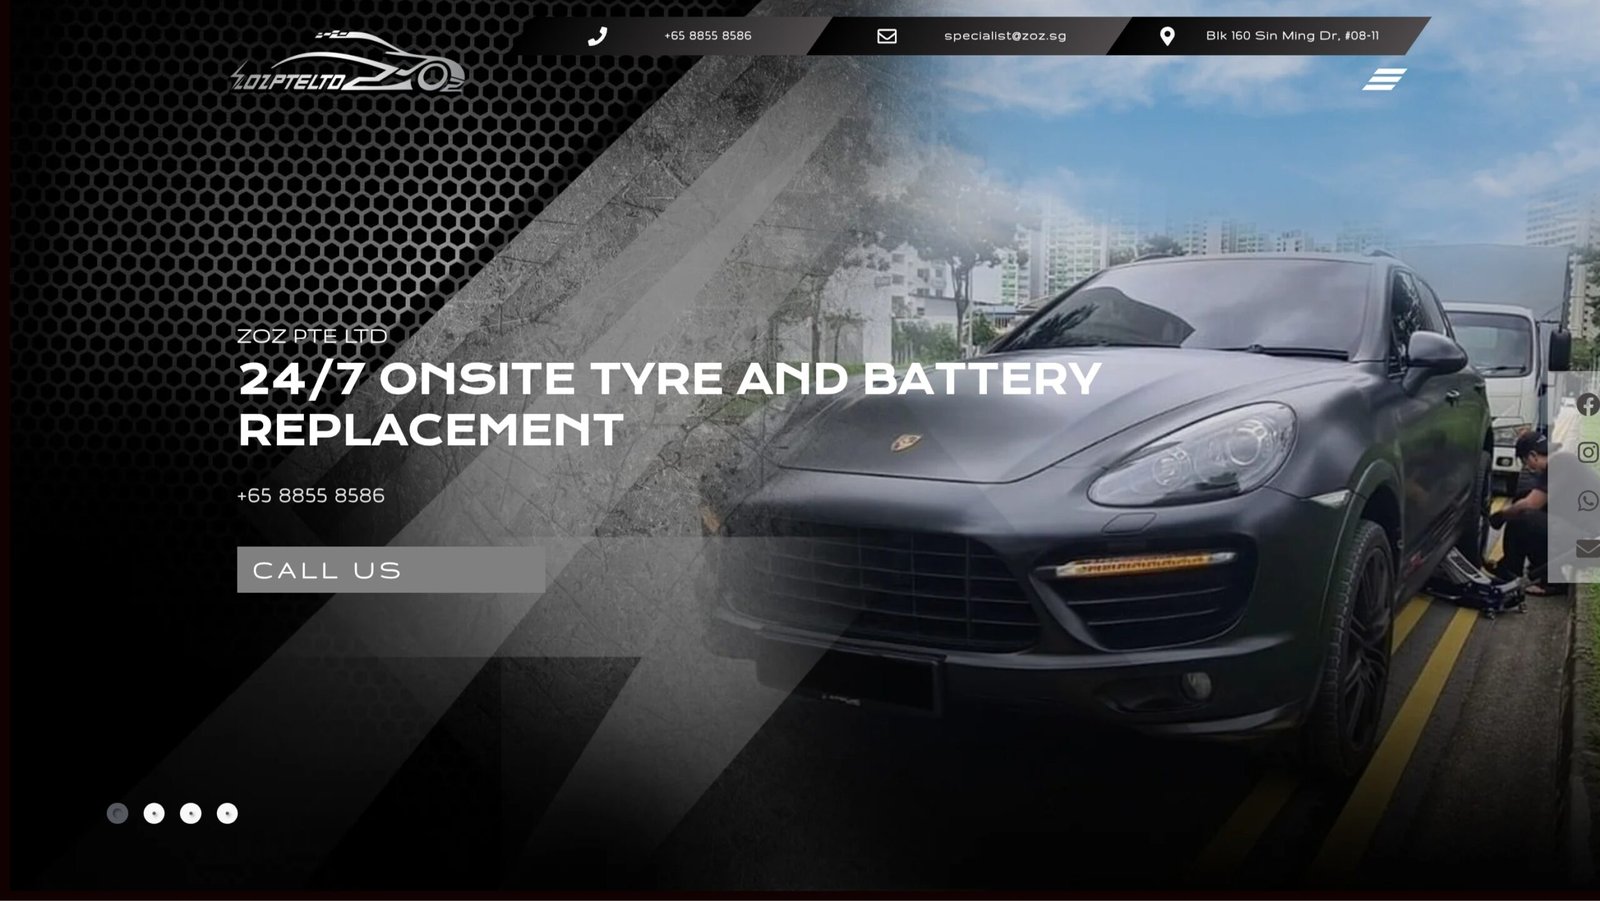This screenshot has width=1600, height=901.
Task: Open the WhatsApp icon on the right sidebar
Action: (1587, 500)
